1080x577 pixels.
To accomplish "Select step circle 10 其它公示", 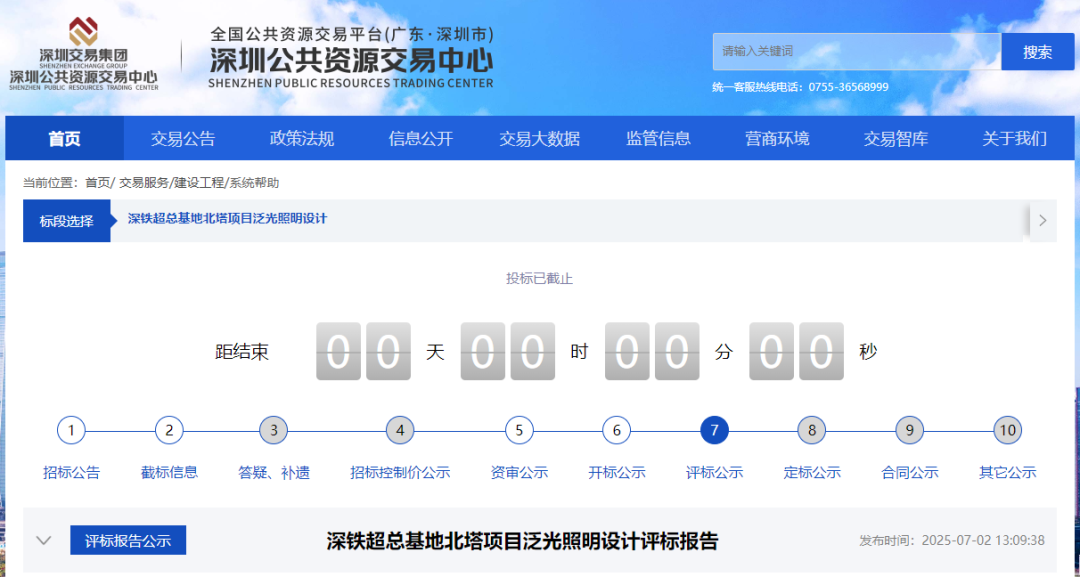I will tap(1008, 430).
